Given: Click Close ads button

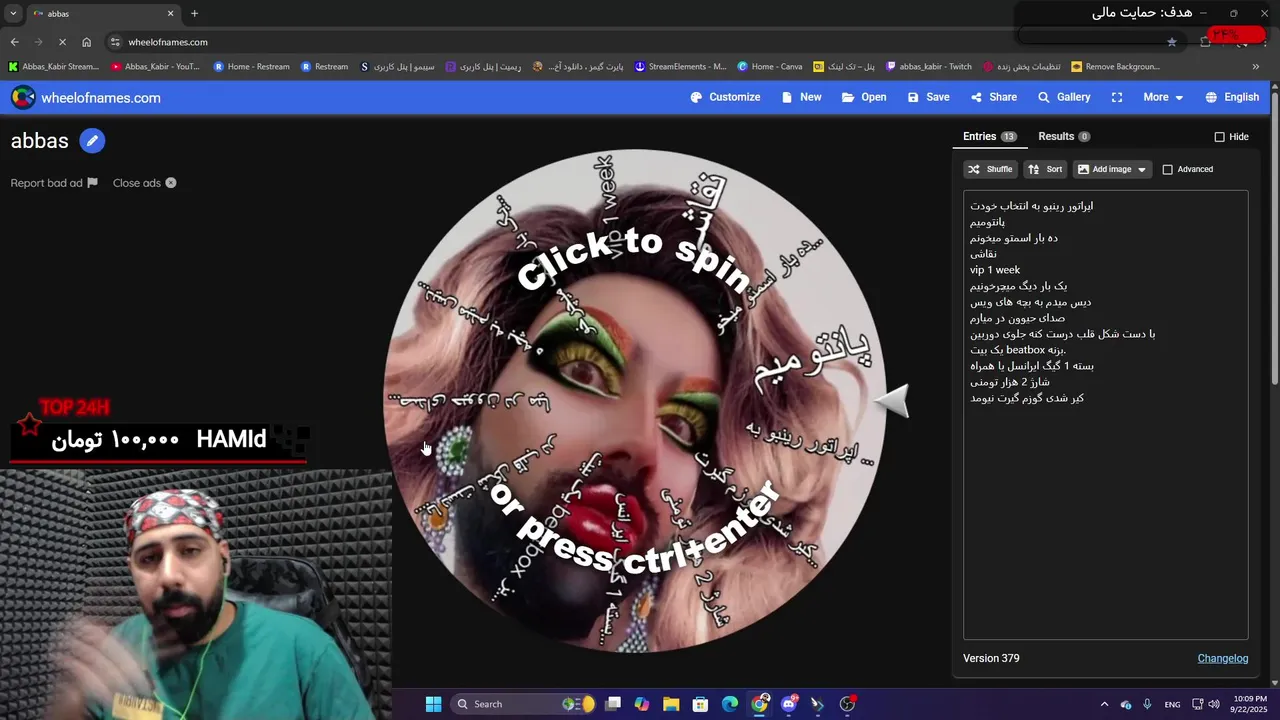Looking at the screenshot, I should pos(144,183).
